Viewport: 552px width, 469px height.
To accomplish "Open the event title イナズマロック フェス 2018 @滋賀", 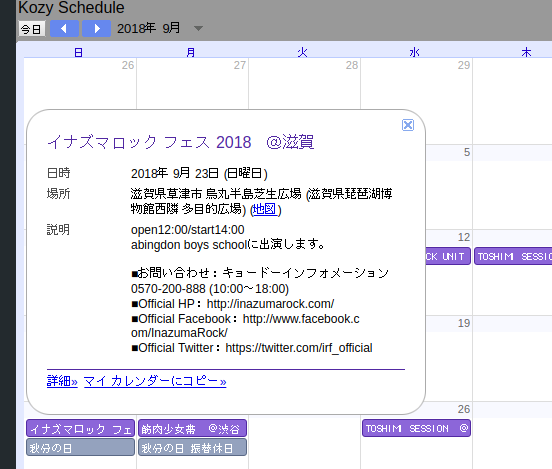I will tap(180, 142).
